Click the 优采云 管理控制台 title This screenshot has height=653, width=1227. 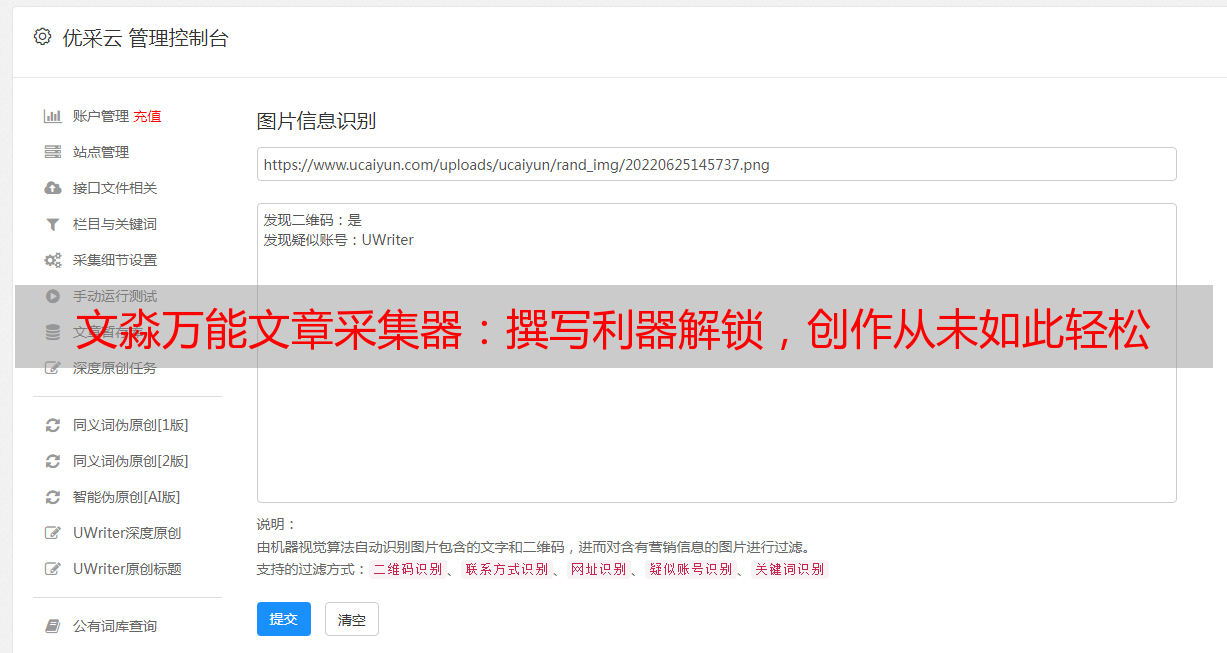pos(145,38)
